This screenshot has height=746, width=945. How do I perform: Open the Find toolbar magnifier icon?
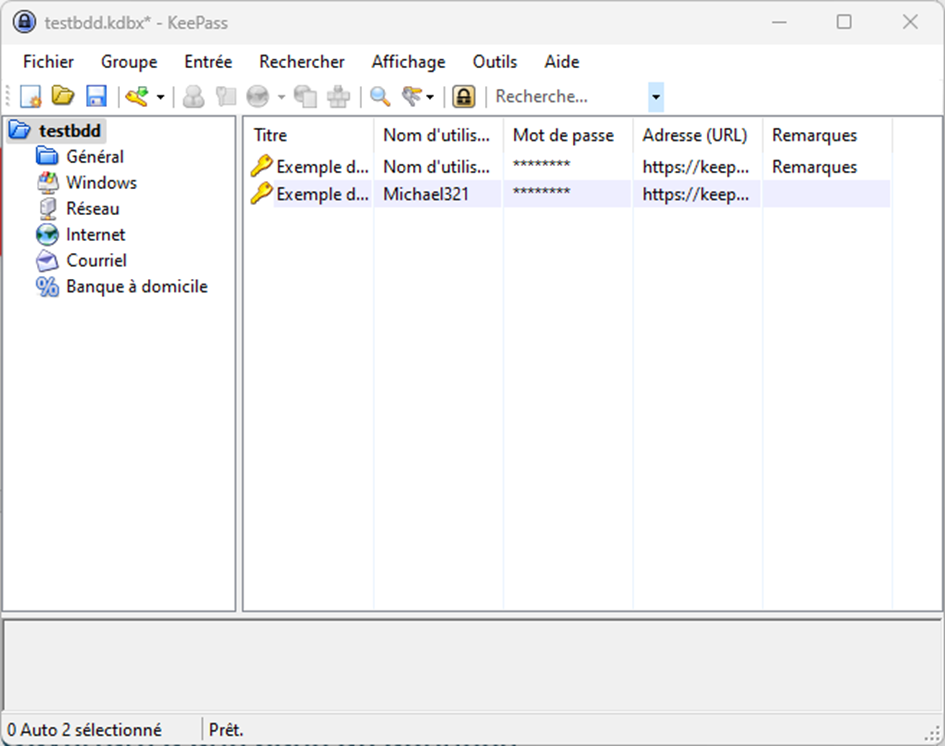(378, 96)
